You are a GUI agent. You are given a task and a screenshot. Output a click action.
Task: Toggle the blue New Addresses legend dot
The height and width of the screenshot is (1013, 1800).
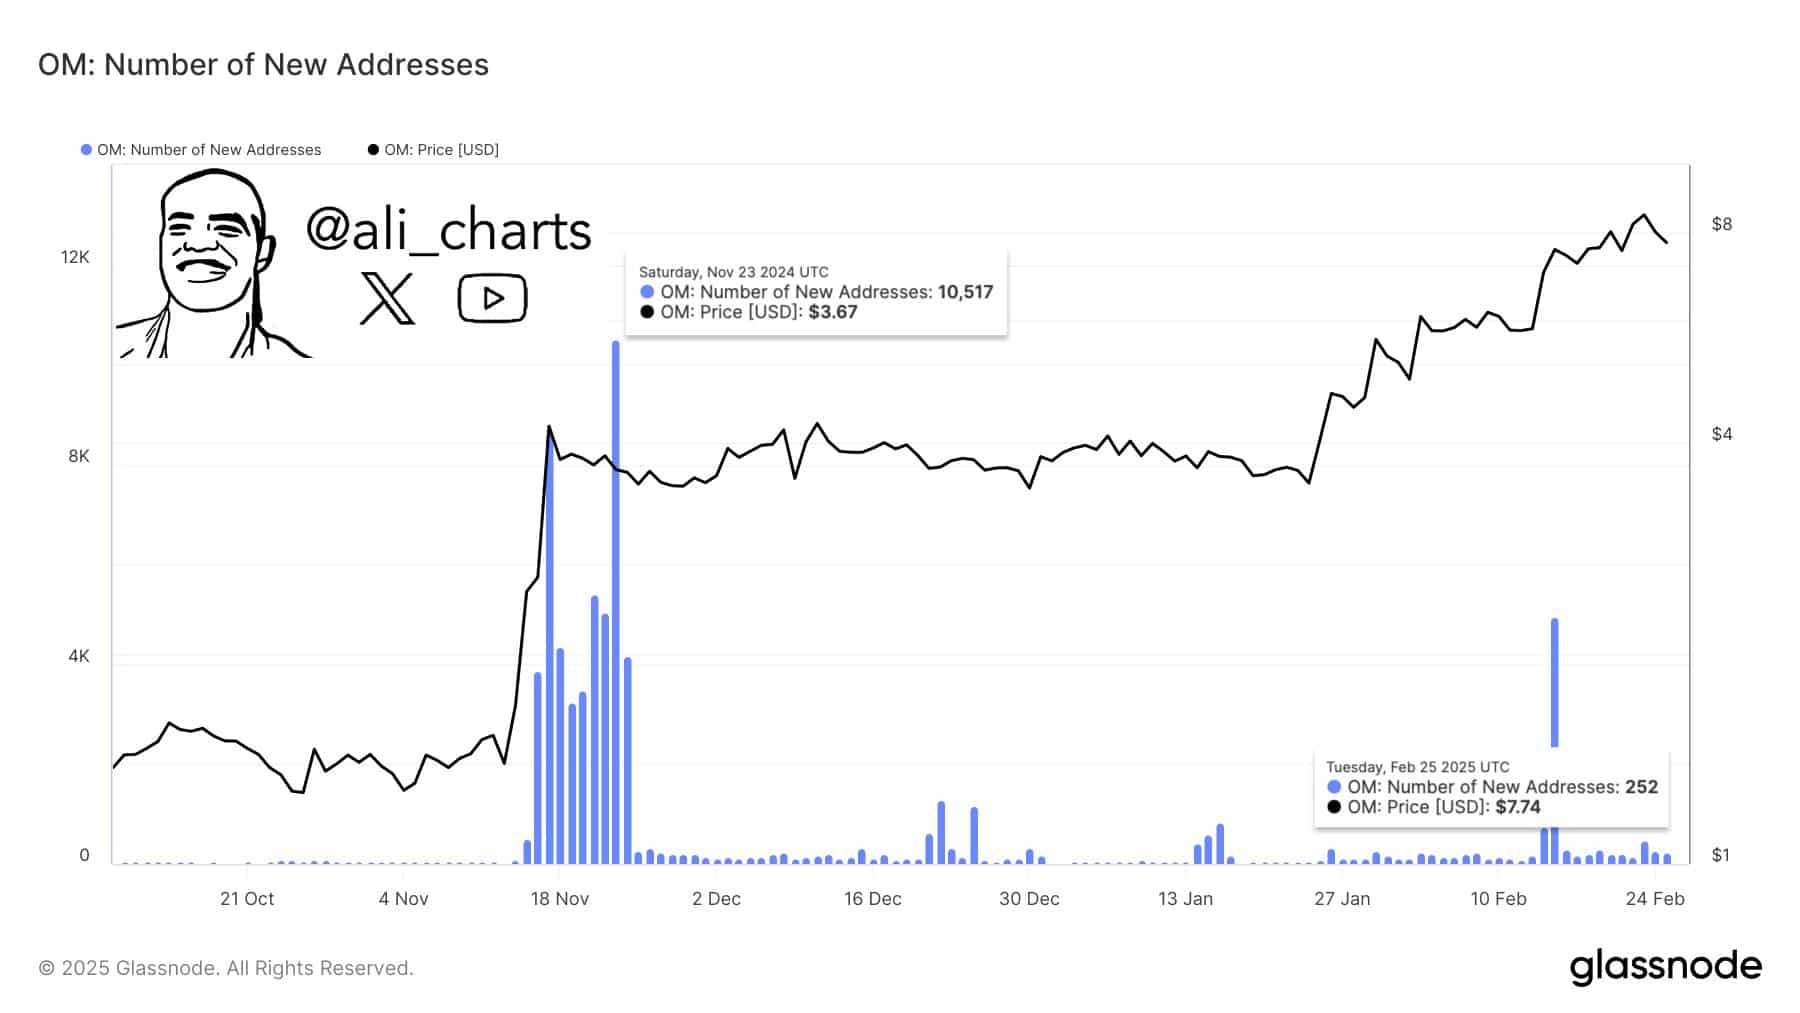86,150
